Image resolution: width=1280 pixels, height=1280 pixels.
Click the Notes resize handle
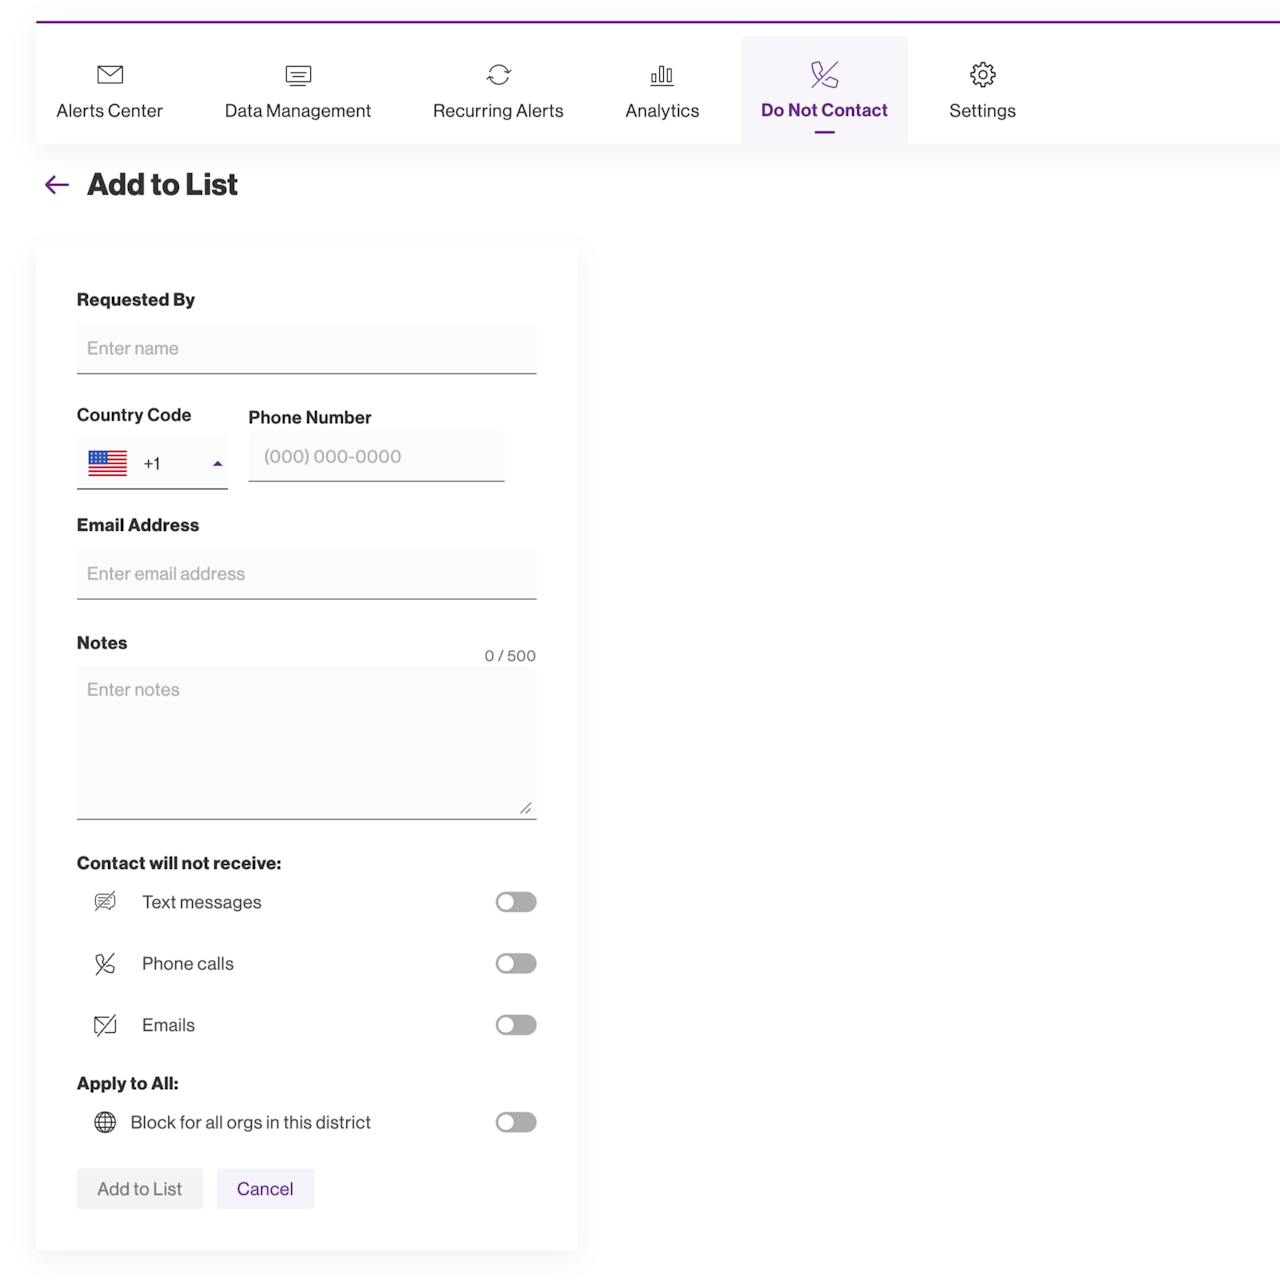(x=526, y=808)
